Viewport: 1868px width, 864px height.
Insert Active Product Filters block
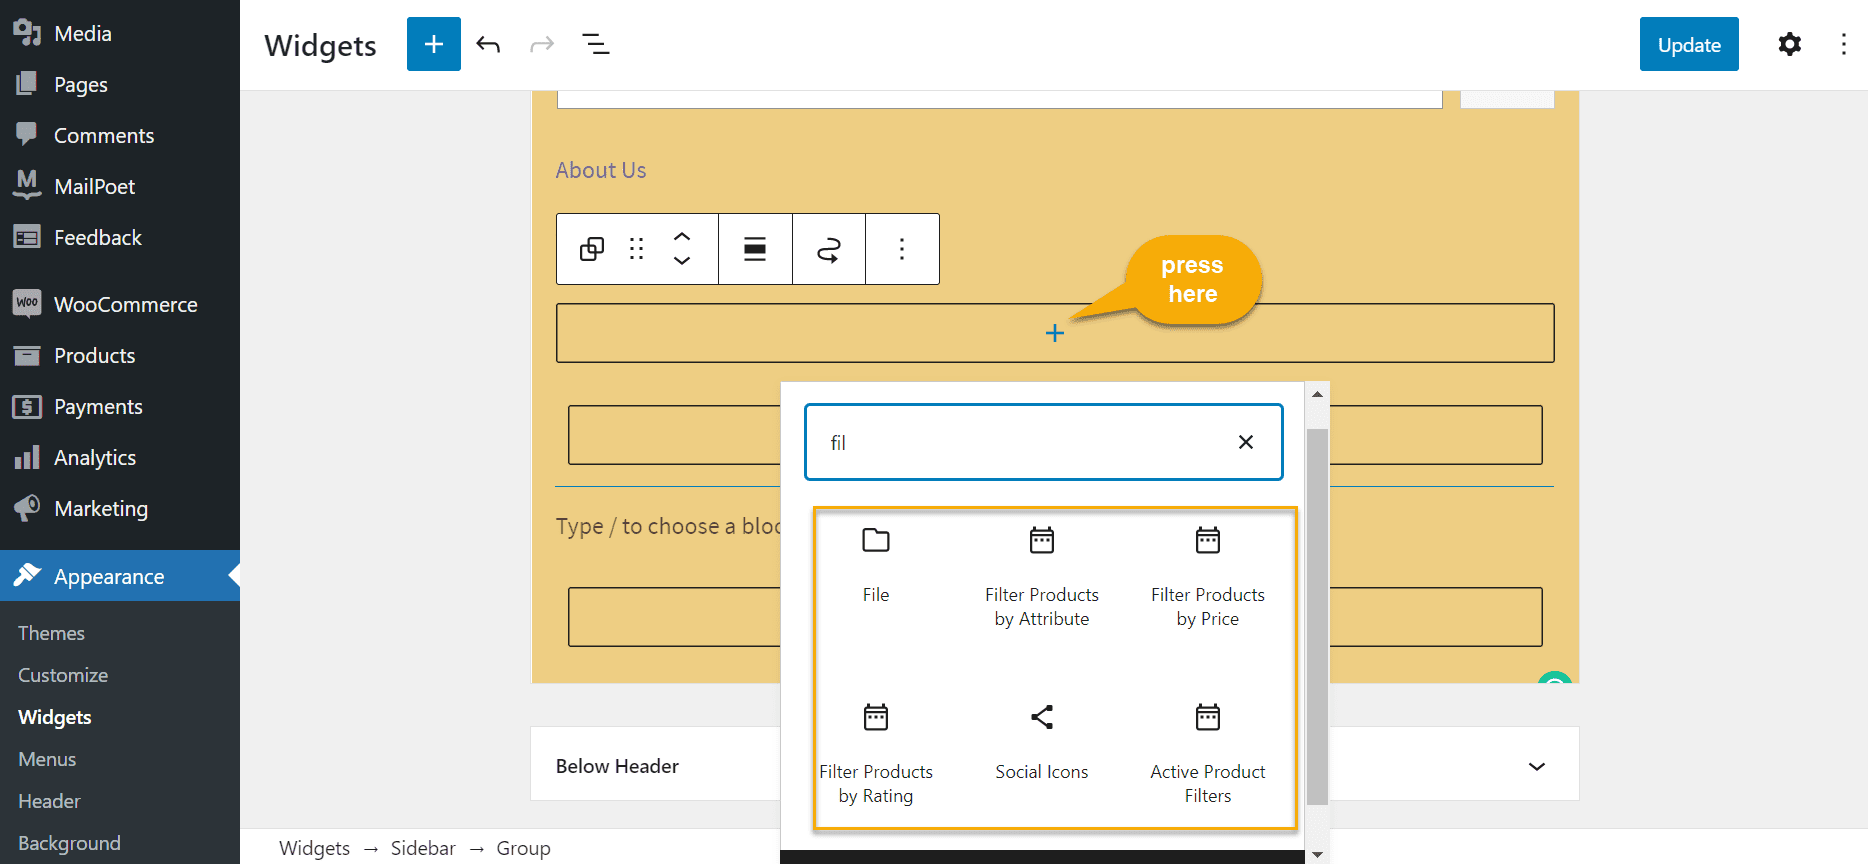(x=1208, y=754)
